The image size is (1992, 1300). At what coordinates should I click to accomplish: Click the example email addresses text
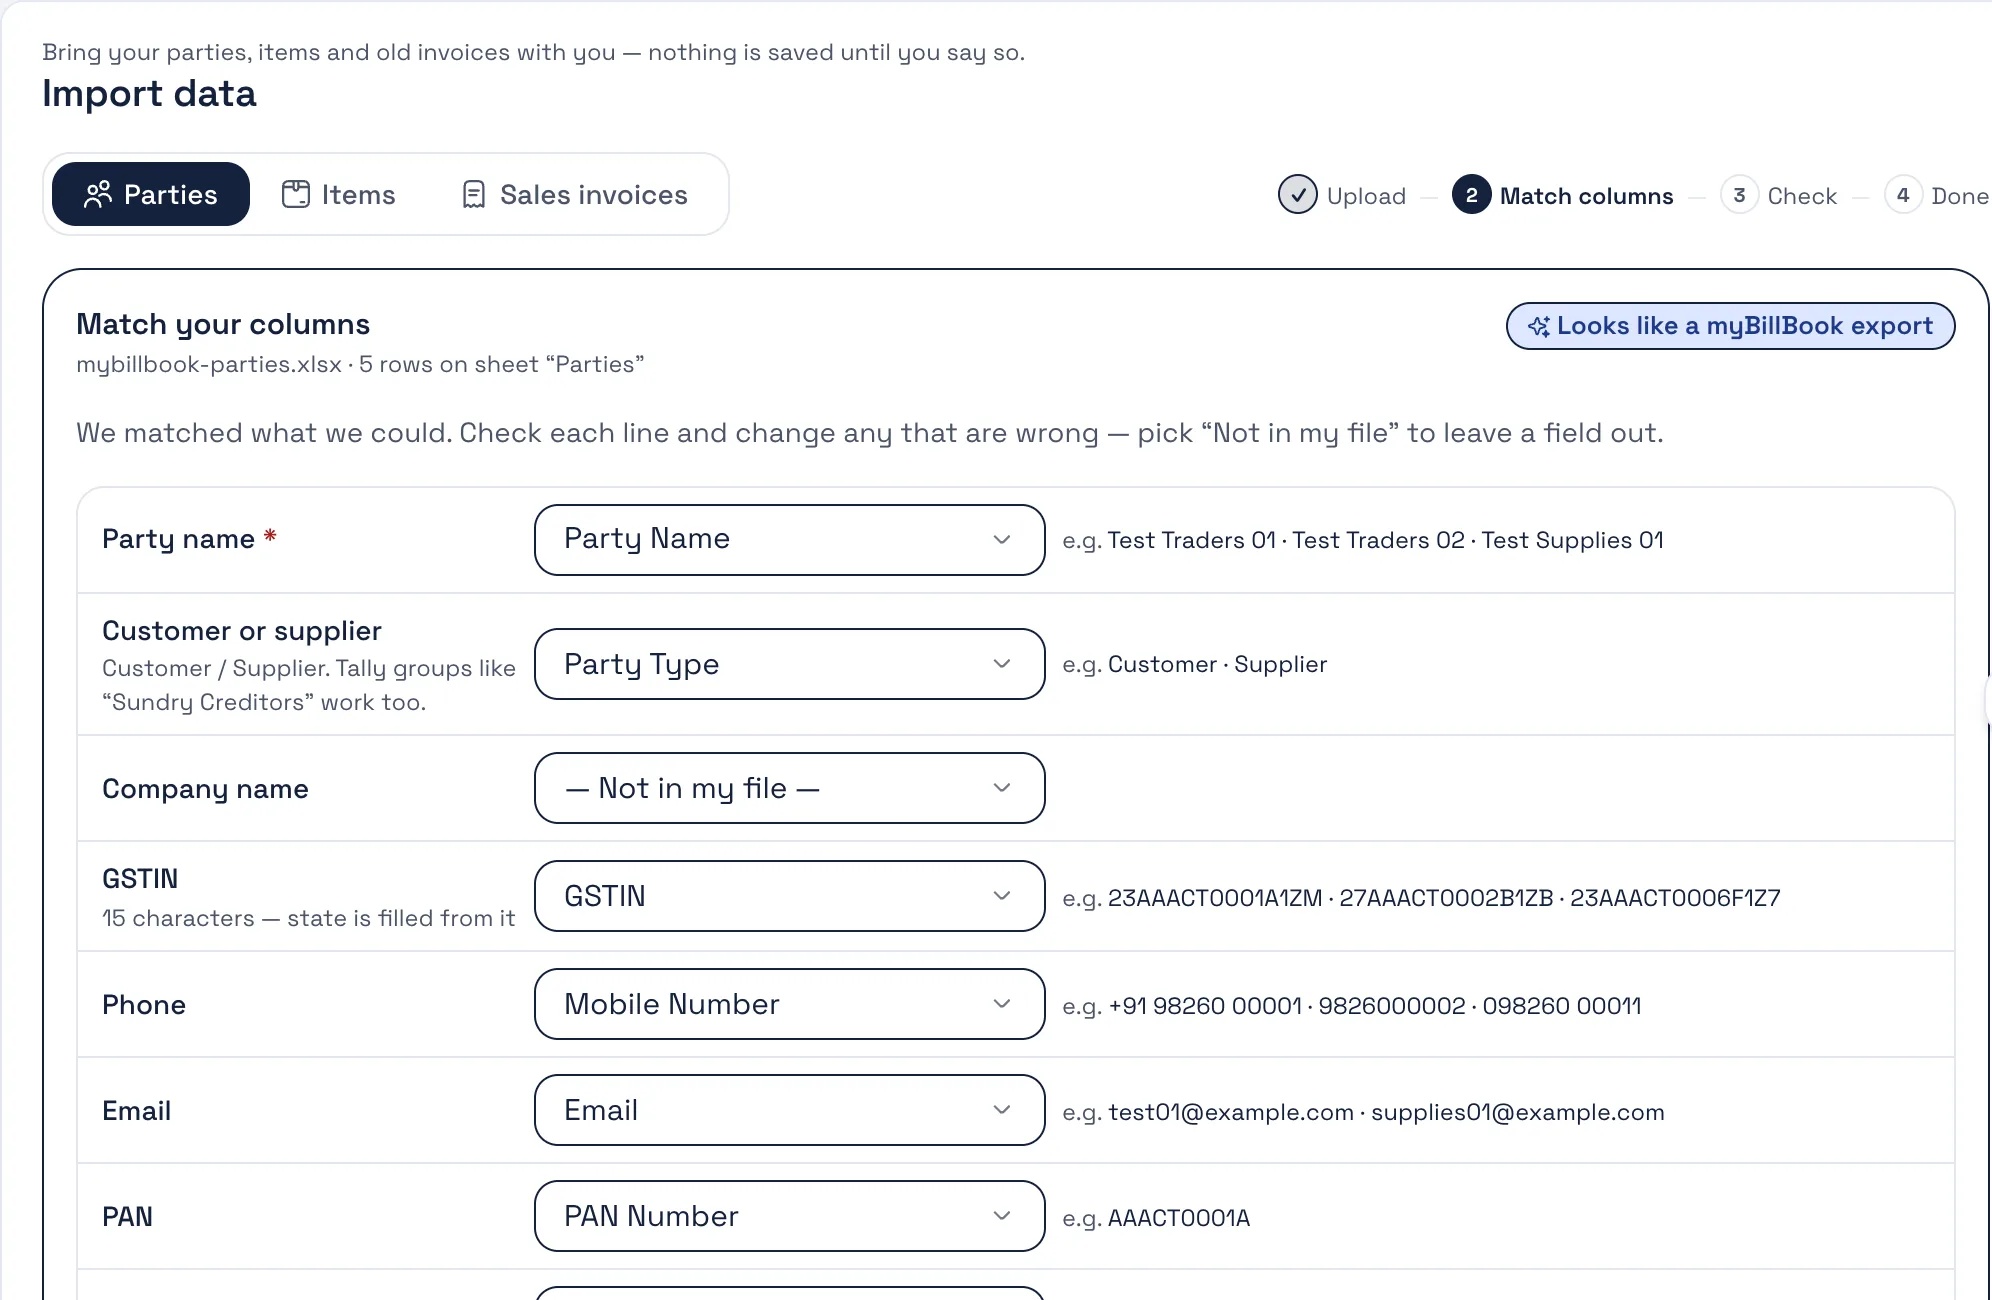[x=1386, y=1112]
